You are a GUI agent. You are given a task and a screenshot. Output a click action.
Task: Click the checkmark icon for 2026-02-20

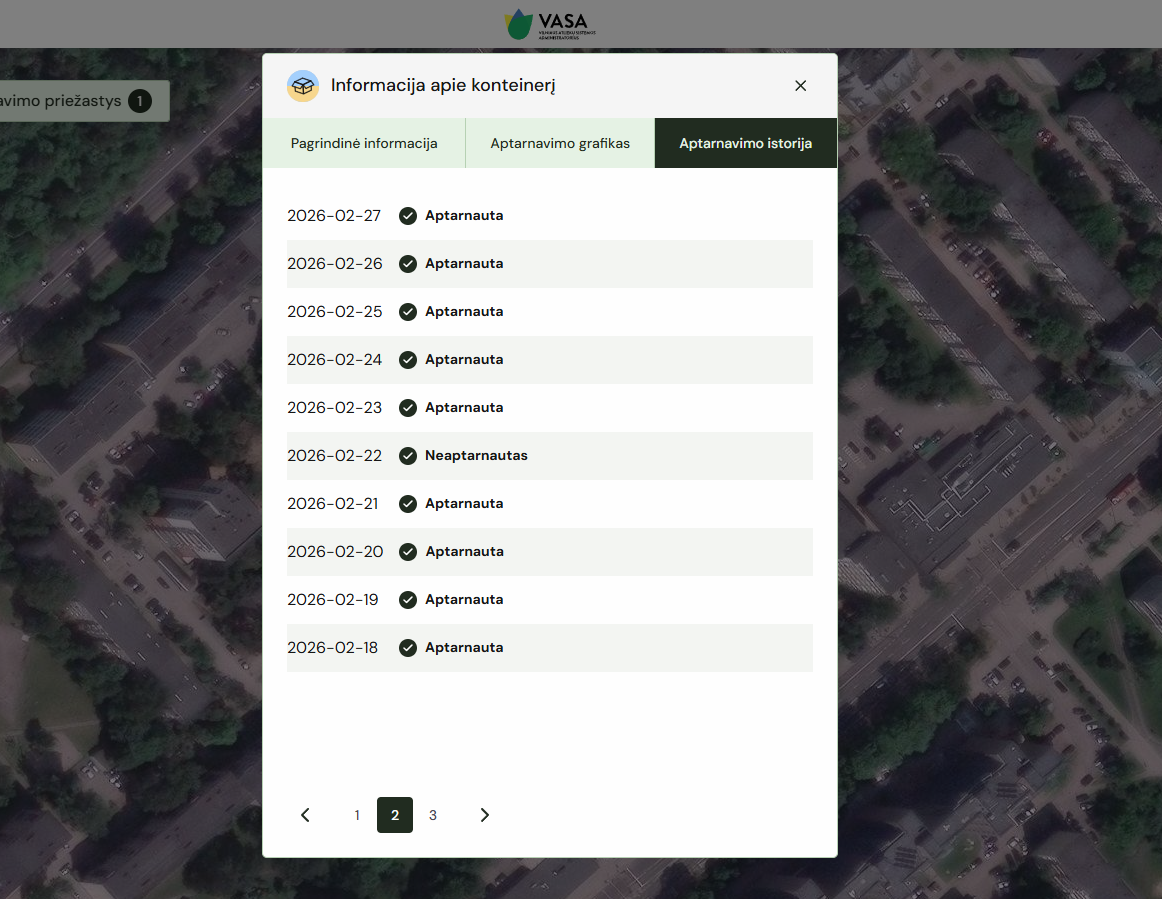408,552
